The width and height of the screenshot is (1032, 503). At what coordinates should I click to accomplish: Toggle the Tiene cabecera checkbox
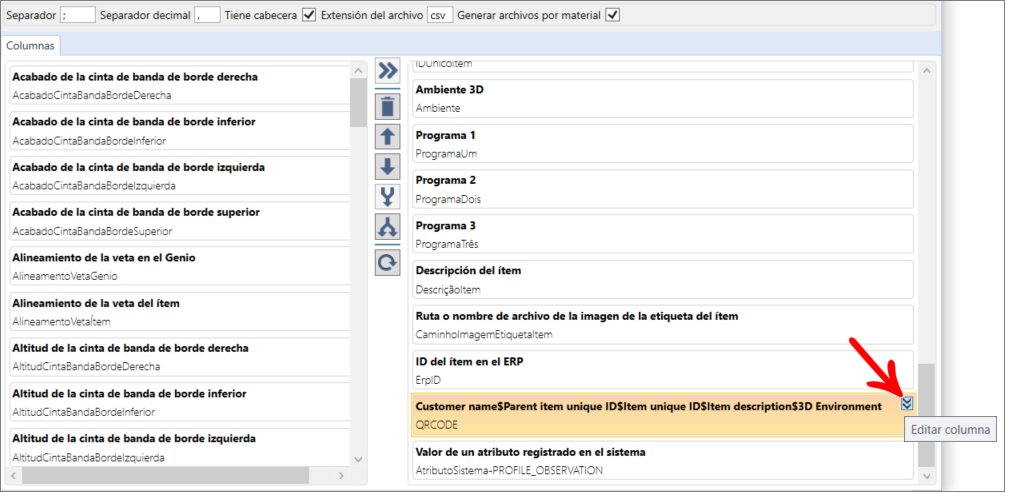[309, 15]
